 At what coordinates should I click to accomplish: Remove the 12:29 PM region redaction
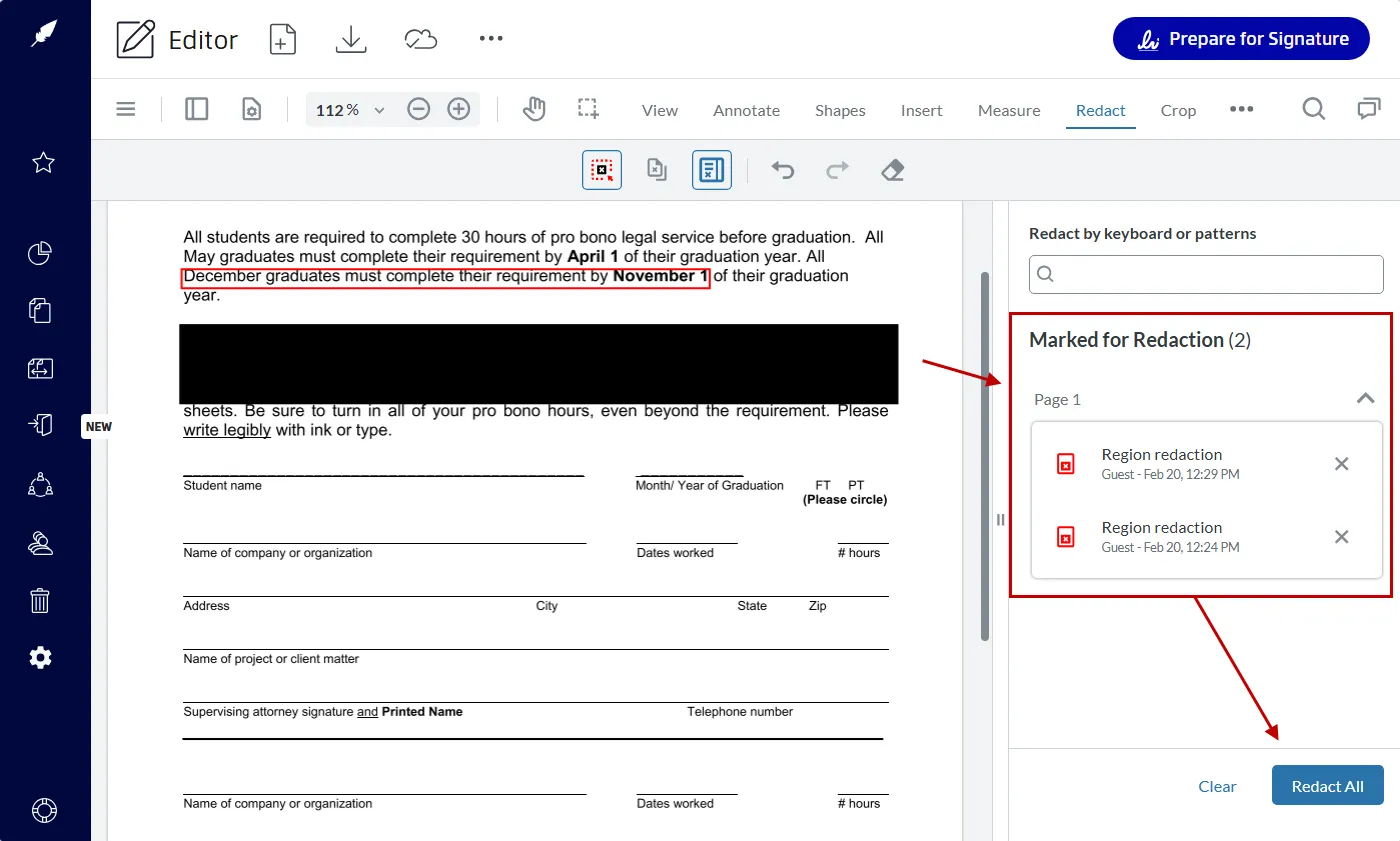1342,463
